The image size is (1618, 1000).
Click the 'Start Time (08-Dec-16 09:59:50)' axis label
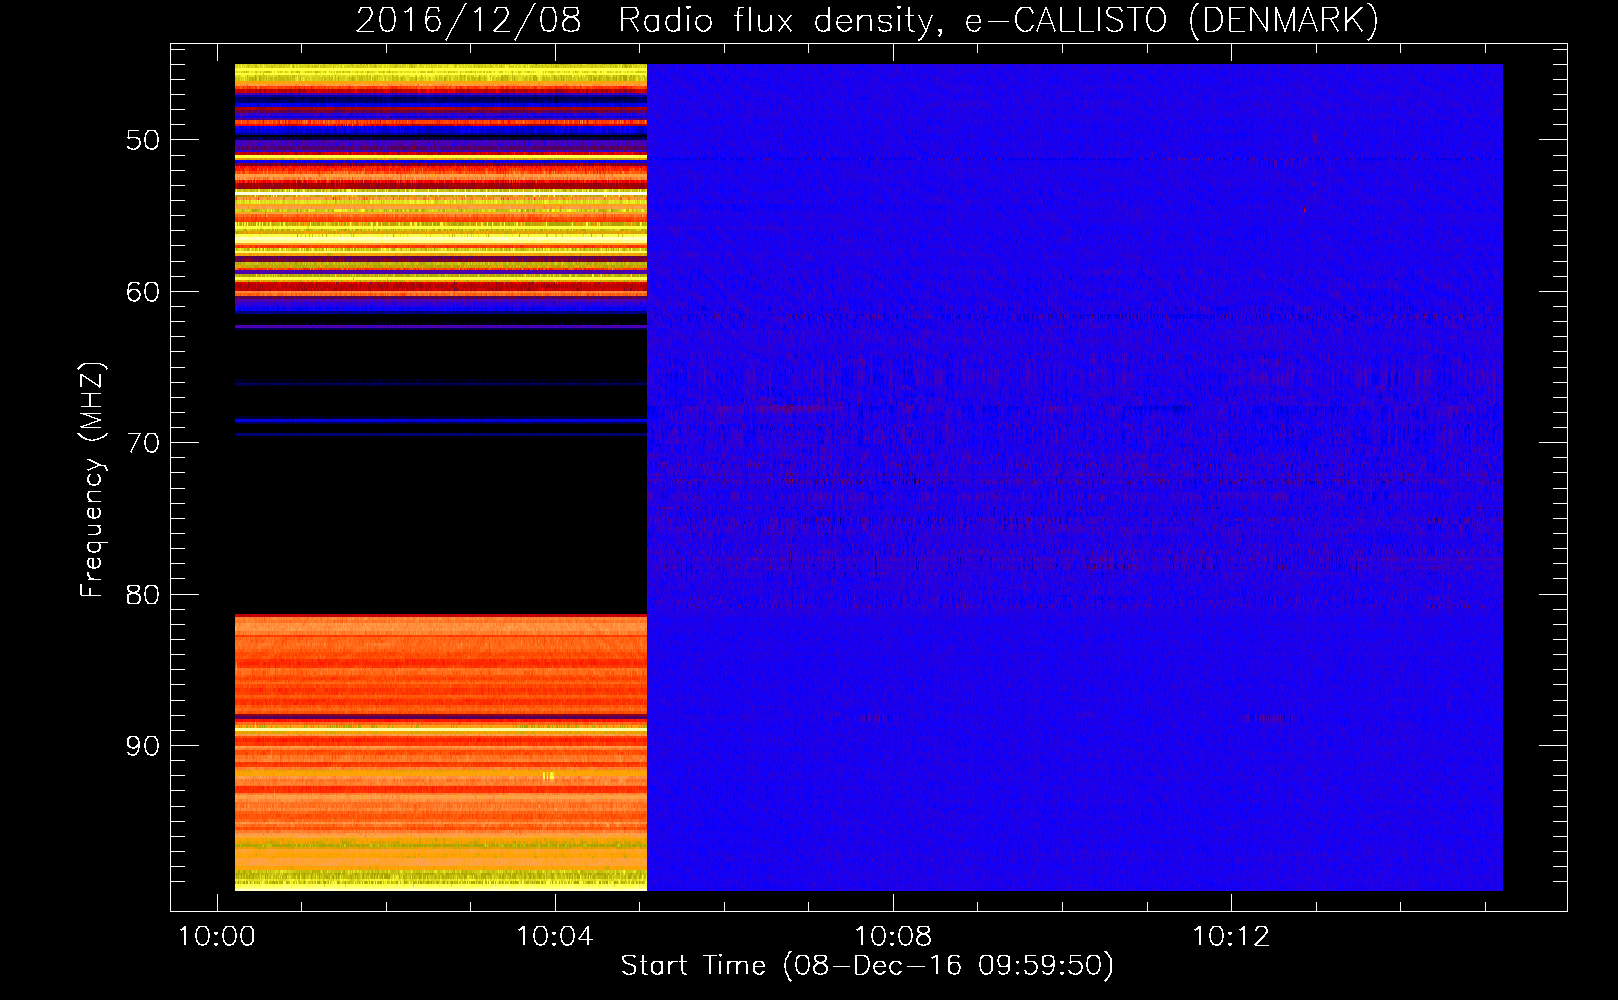tap(867, 966)
